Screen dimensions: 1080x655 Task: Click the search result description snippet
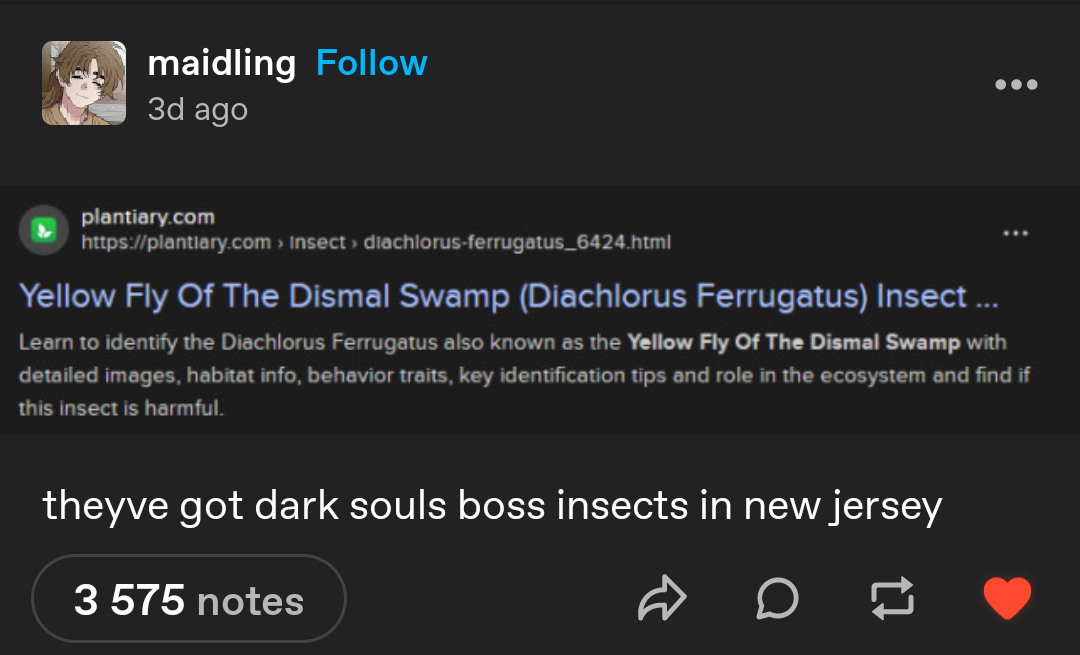click(524, 375)
